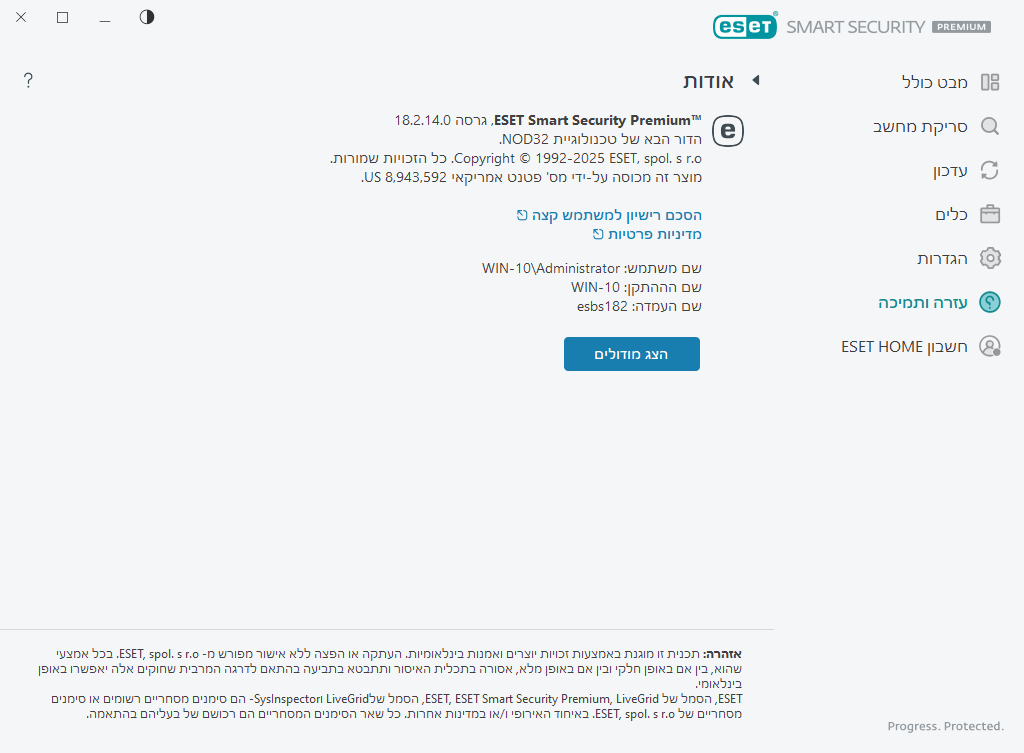Click the אודות page heading
Image resolution: width=1024 pixels, height=753 pixels.
709,81
